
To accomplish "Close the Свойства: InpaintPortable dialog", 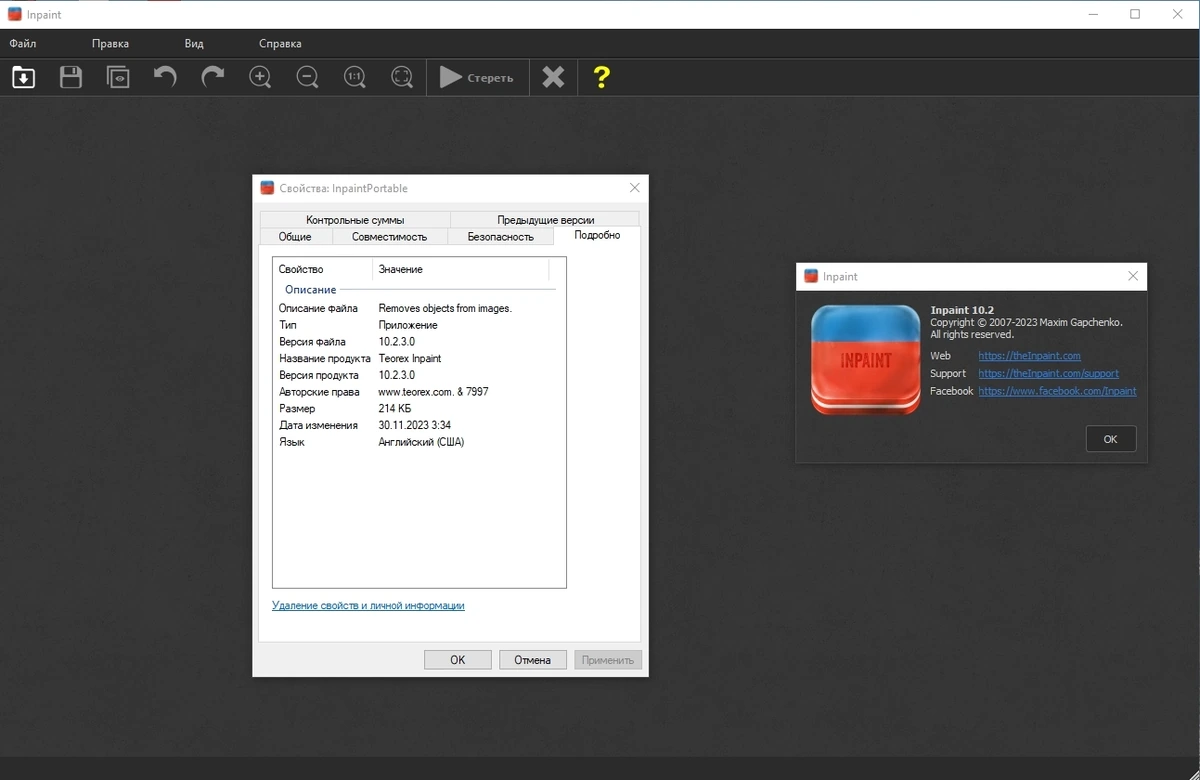I will [x=635, y=188].
